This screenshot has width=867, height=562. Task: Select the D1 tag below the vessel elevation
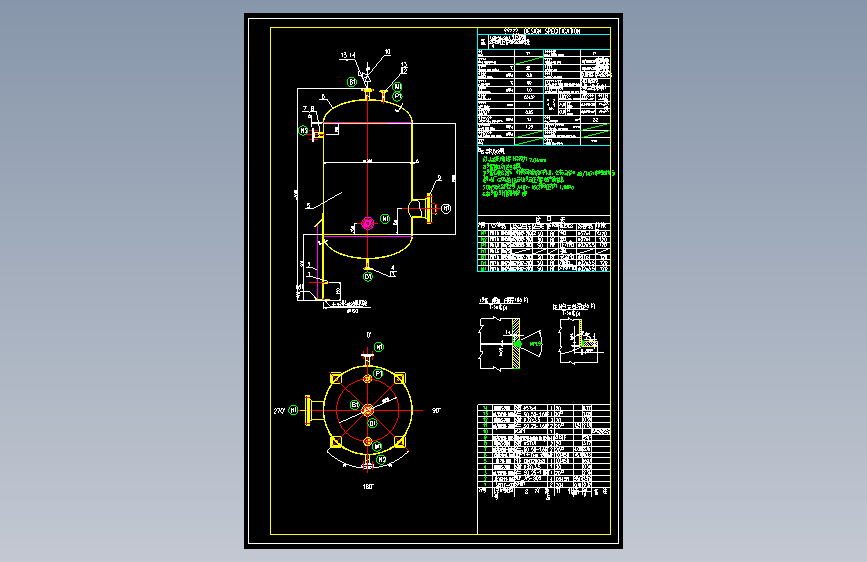point(368,276)
